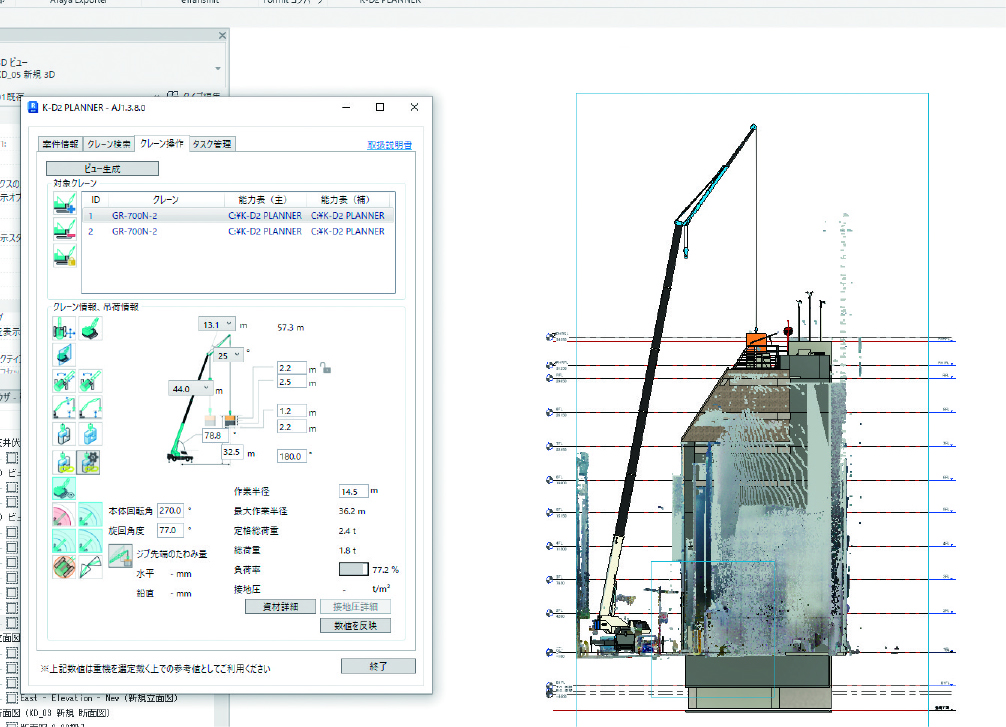The width and height of the screenshot is (1006, 727).
Task: Click the add crane icon
Action: 65,203
